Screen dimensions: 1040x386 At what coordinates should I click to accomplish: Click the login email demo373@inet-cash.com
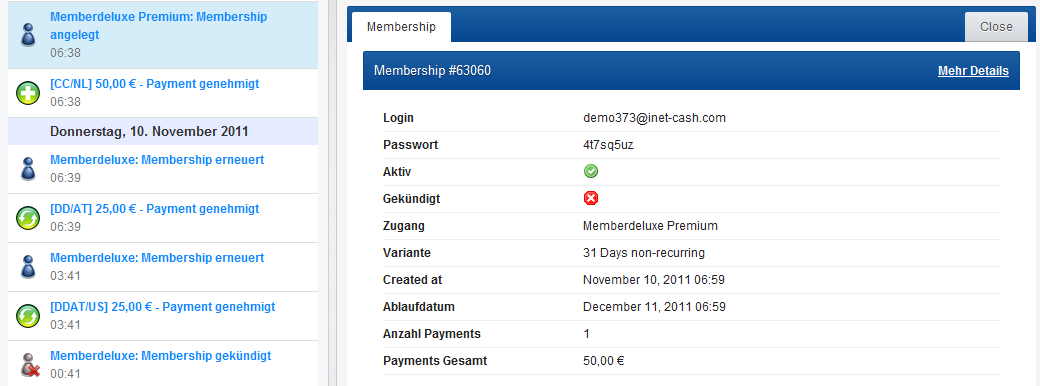tap(654, 118)
